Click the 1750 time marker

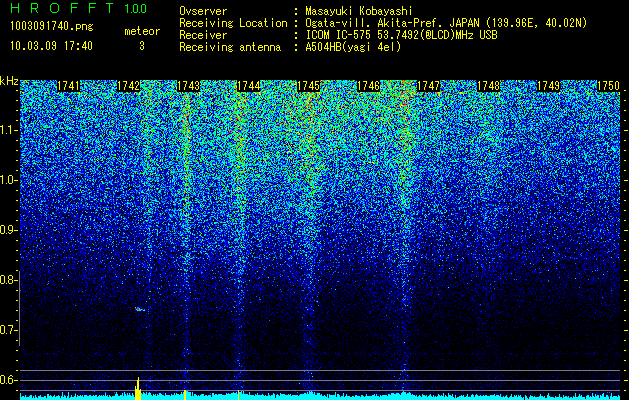click(x=609, y=86)
